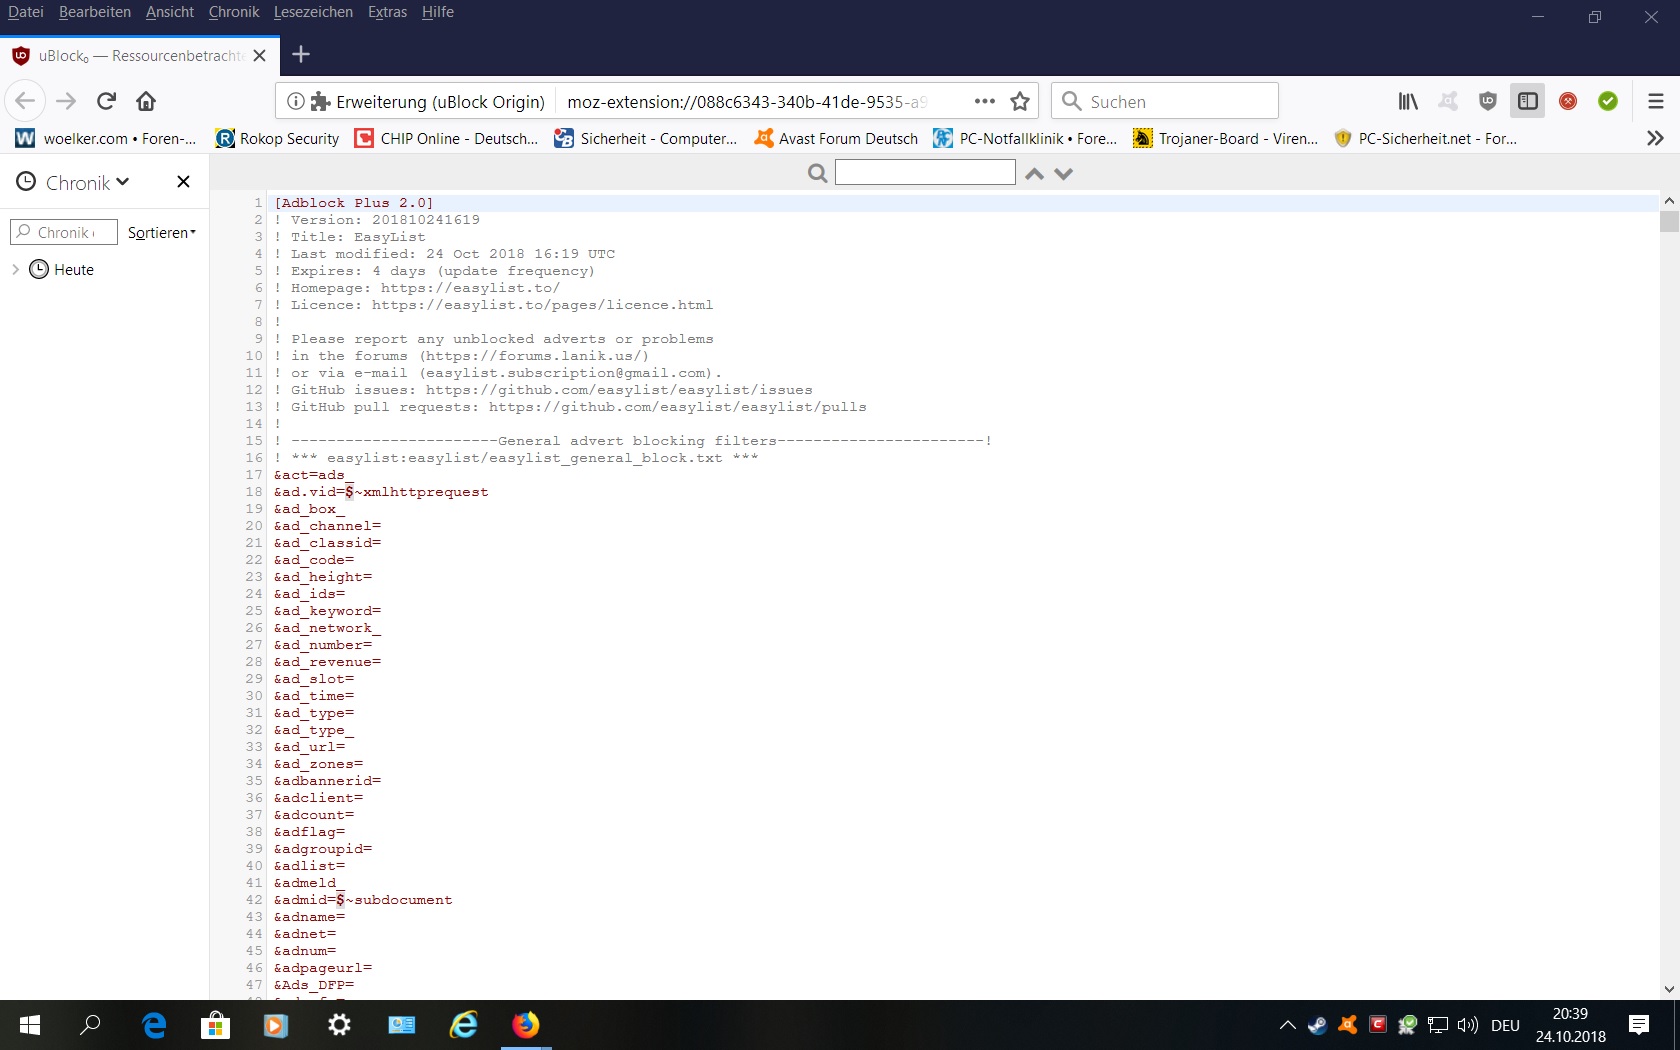Click the find magnifier icon above code
The height and width of the screenshot is (1050, 1680).
[817, 173]
